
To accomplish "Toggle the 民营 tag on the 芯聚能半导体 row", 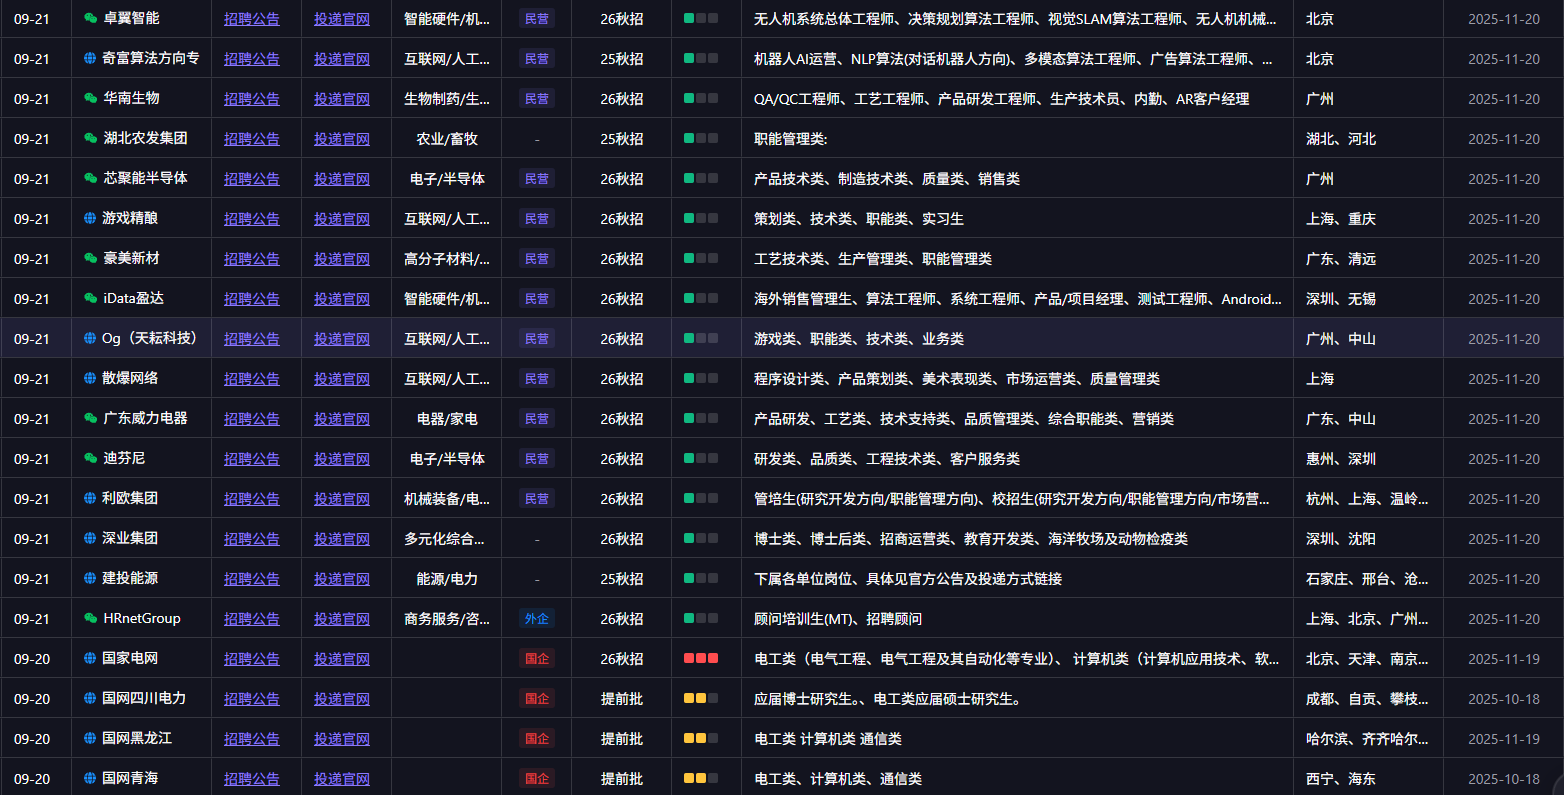I will (x=536, y=178).
